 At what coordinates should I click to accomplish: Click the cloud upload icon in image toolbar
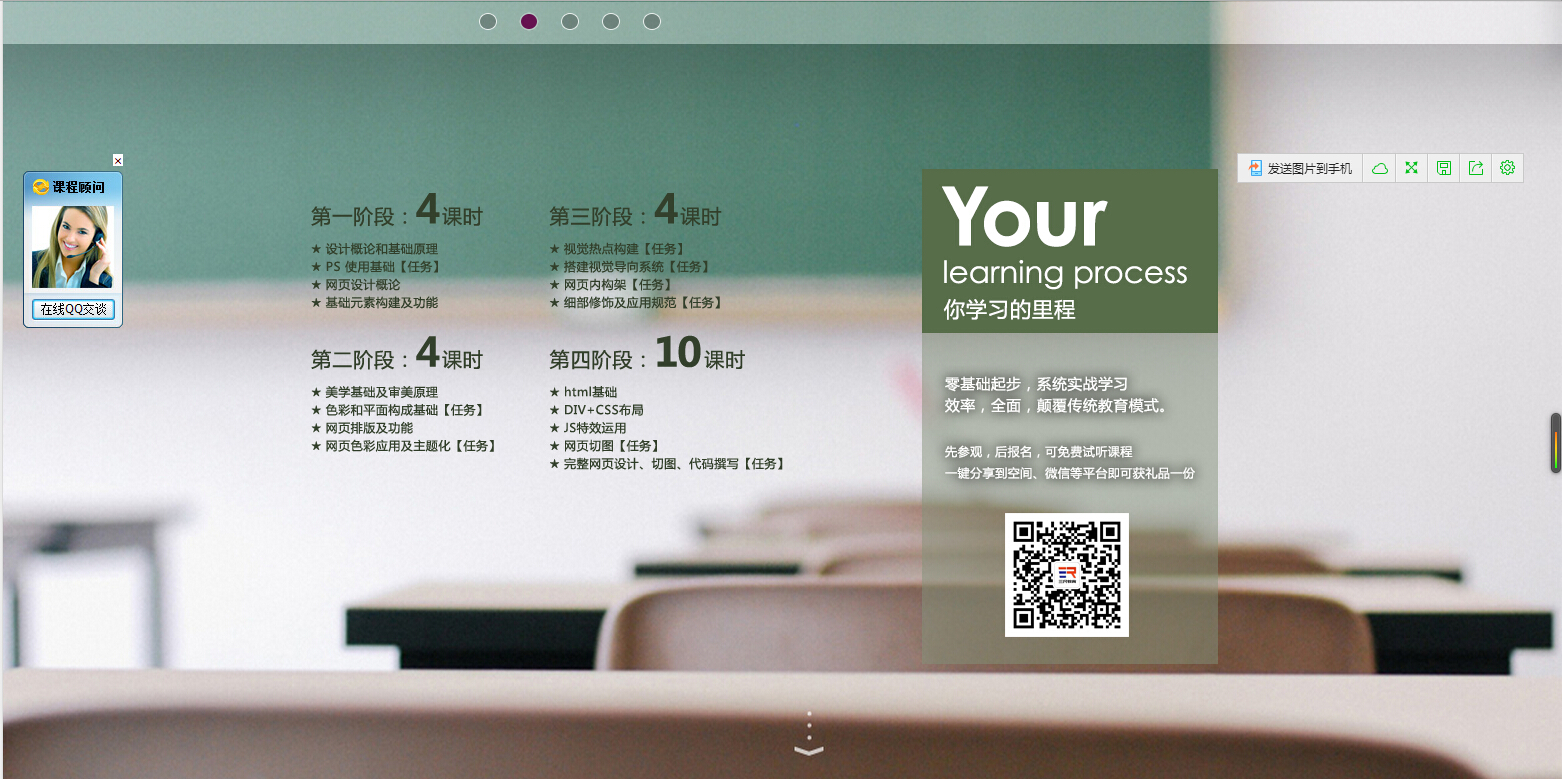pos(1380,168)
